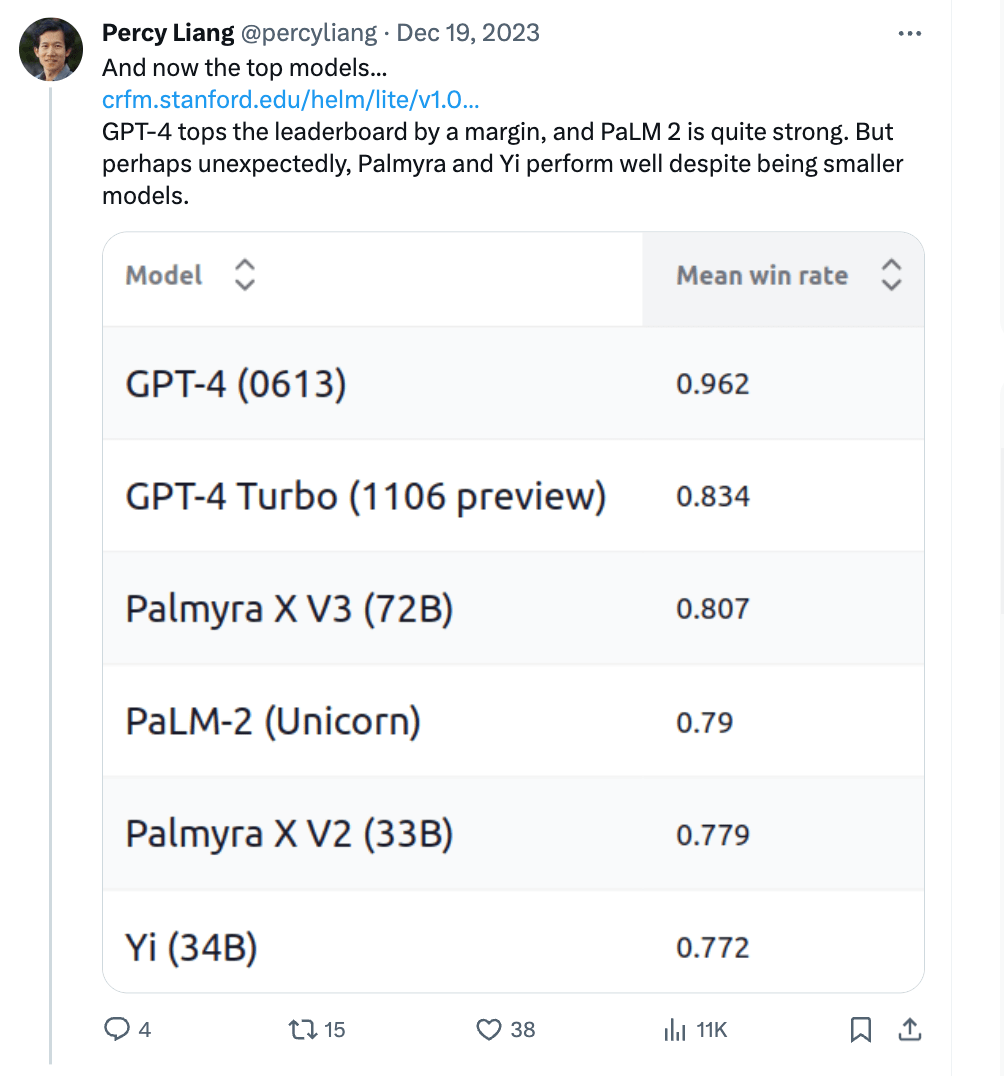This screenshot has height=1076, width=1004.
Task: Open view analytics bar chart icon
Action: coord(675,1029)
